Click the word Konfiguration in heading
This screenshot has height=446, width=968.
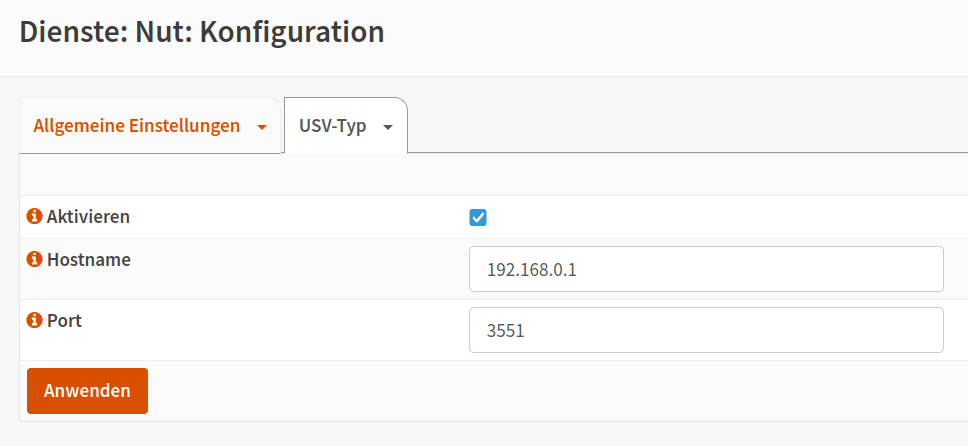292,32
